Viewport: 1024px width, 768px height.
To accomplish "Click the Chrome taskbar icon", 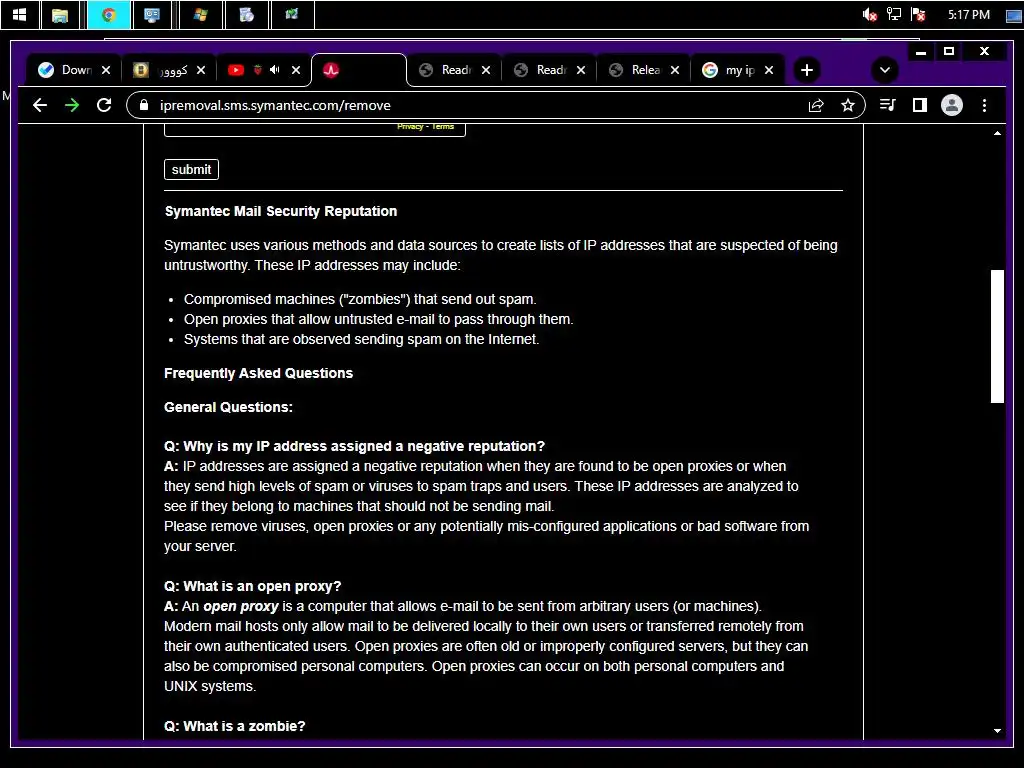I will 108,14.
